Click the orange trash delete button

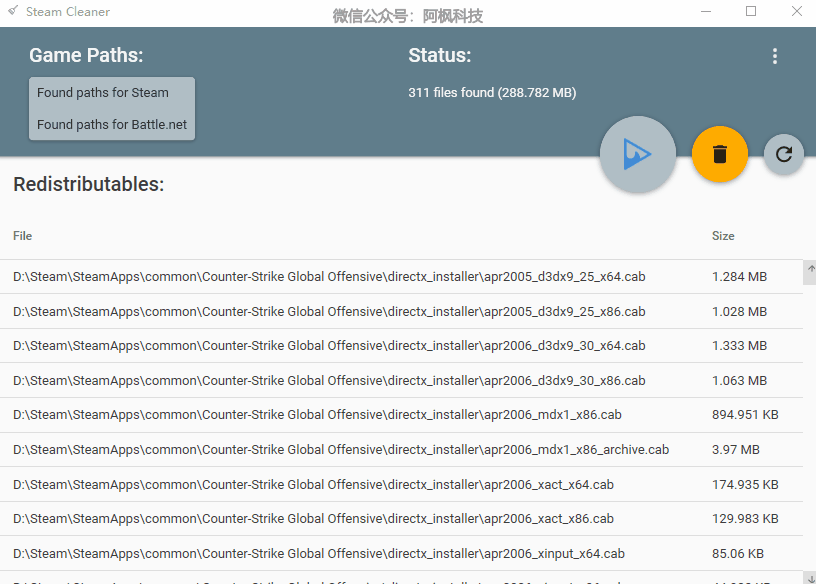pyautogui.click(x=720, y=154)
